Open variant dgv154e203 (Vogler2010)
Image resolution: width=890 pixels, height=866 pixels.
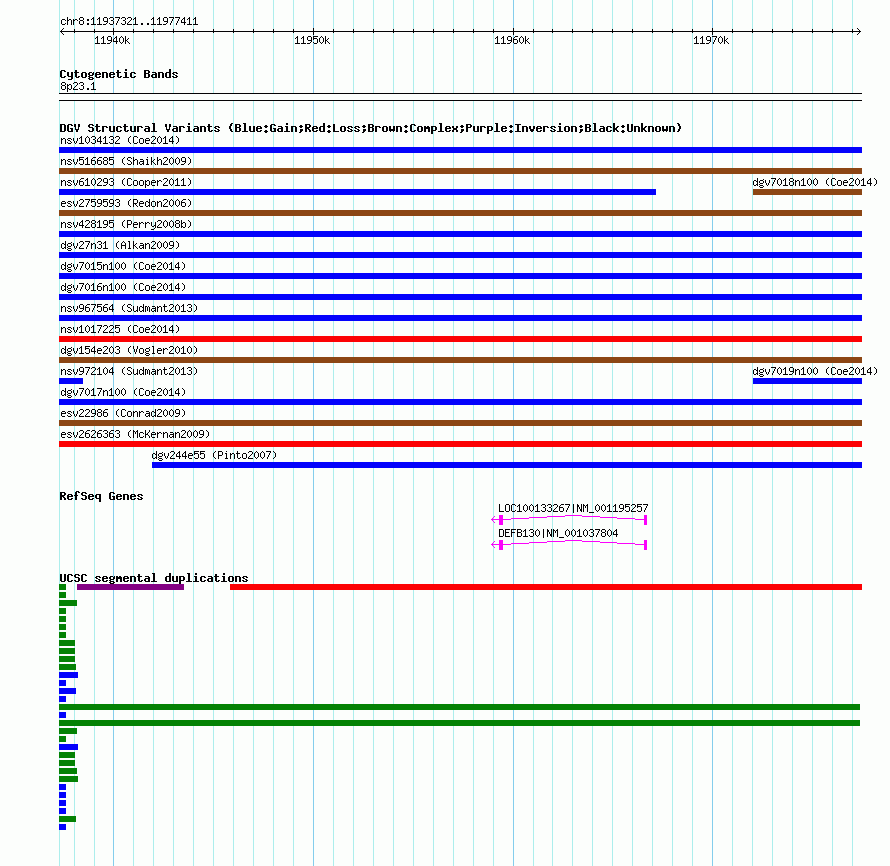click(129, 350)
